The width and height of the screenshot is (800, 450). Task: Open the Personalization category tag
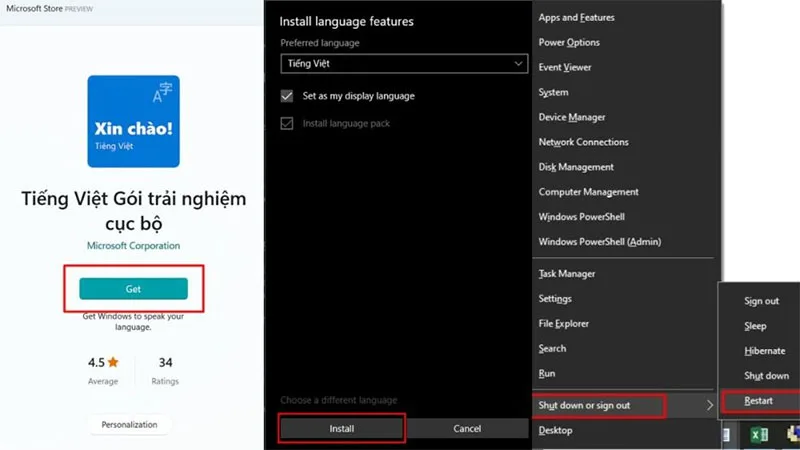point(129,424)
